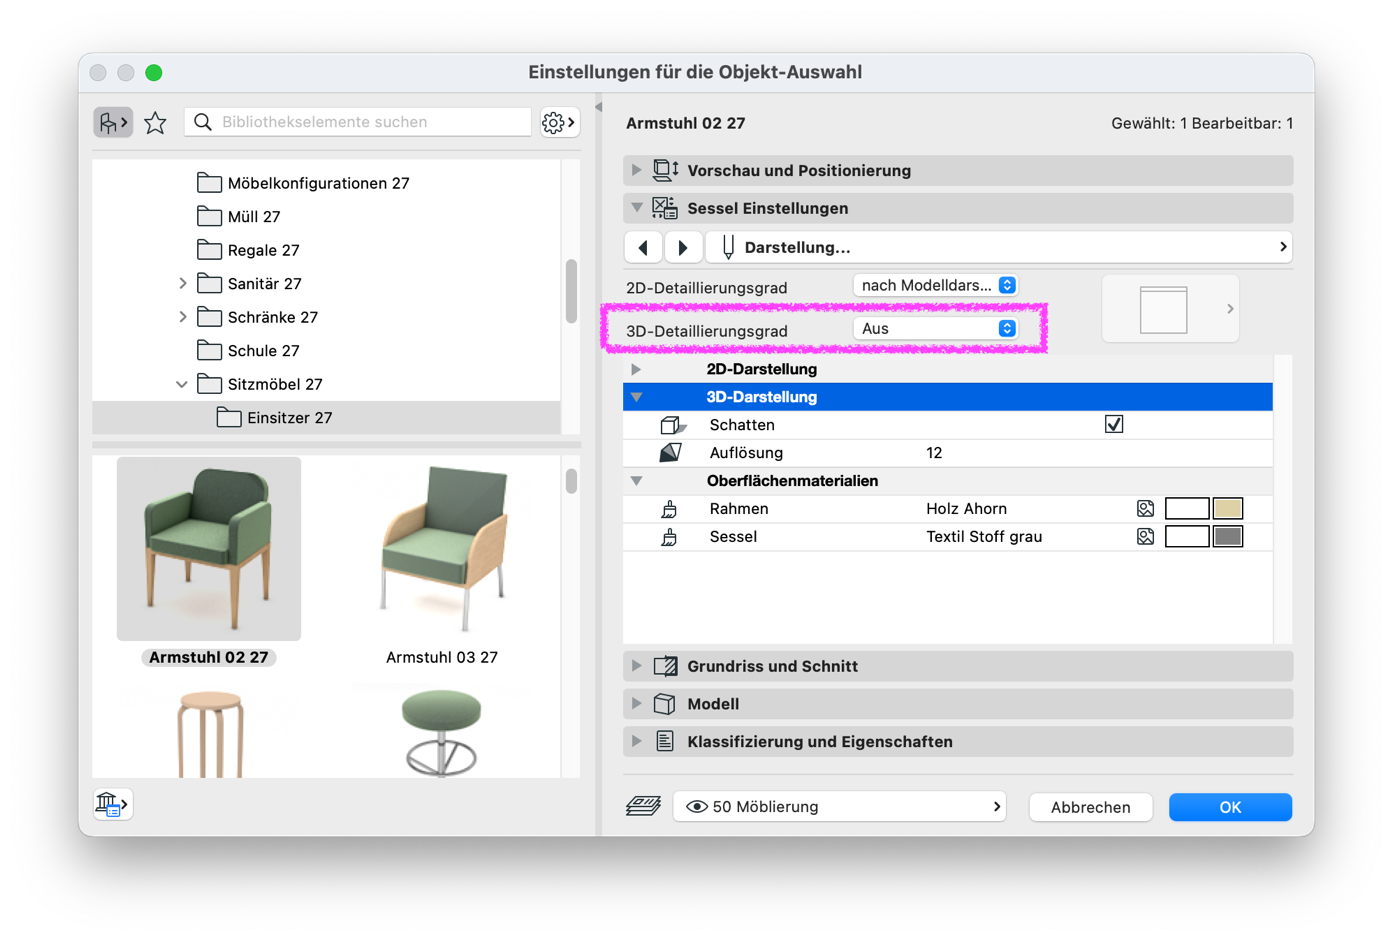Click the Rahmen surface color swatch
Viewport: 1393px width, 940px height.
1228,509
